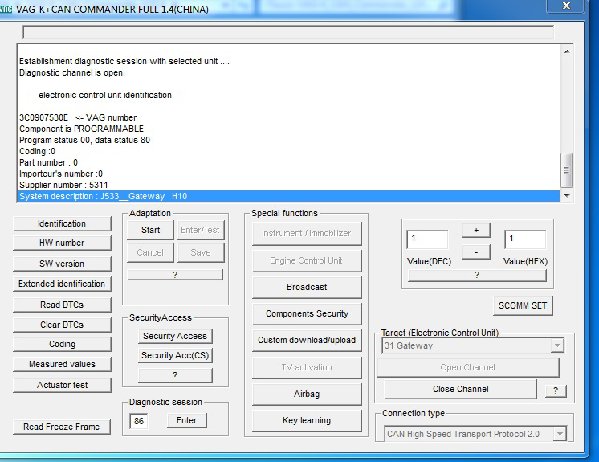Close the VAG K+CAN Commander window
The width and height of the screenshot is (599, 462).
[x=566, y=6]
